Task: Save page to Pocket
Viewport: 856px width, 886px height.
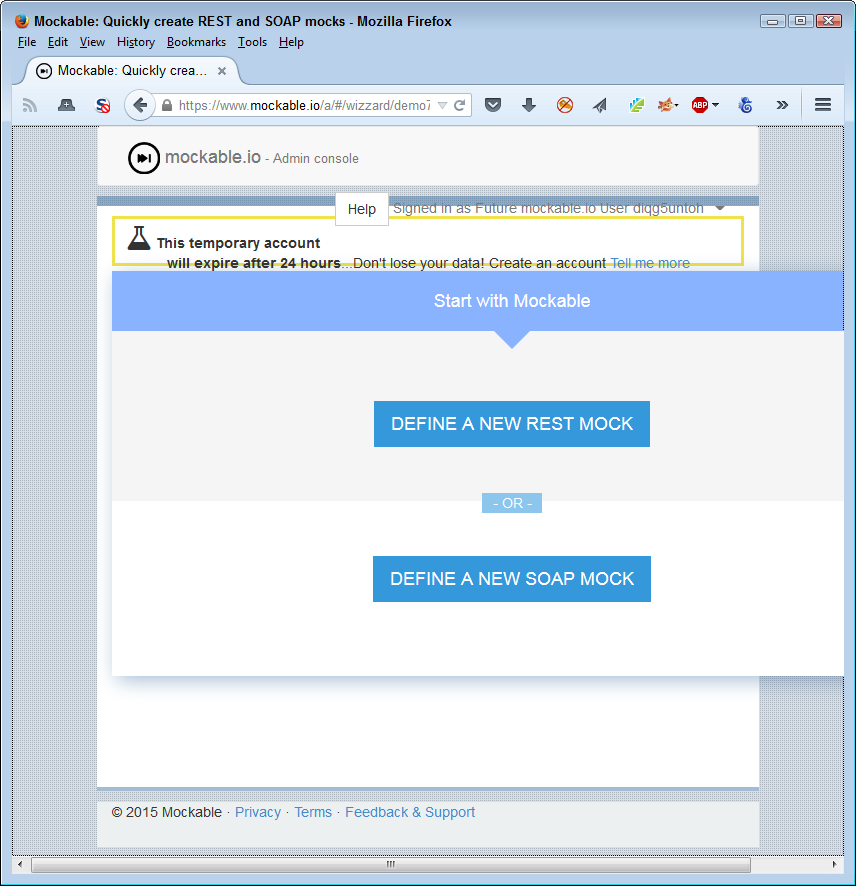Action: (493, 105)
